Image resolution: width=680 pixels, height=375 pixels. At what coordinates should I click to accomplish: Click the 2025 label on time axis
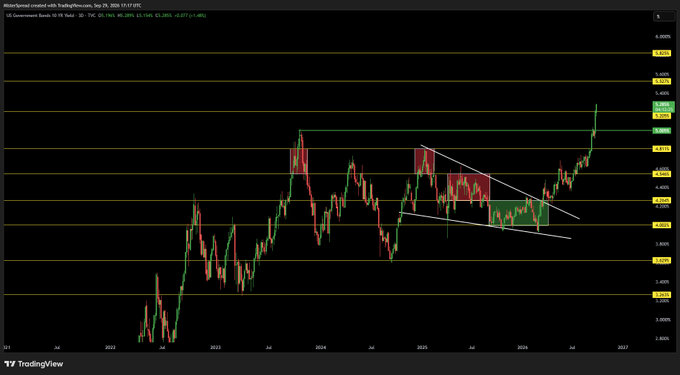(x=422, y=347)
